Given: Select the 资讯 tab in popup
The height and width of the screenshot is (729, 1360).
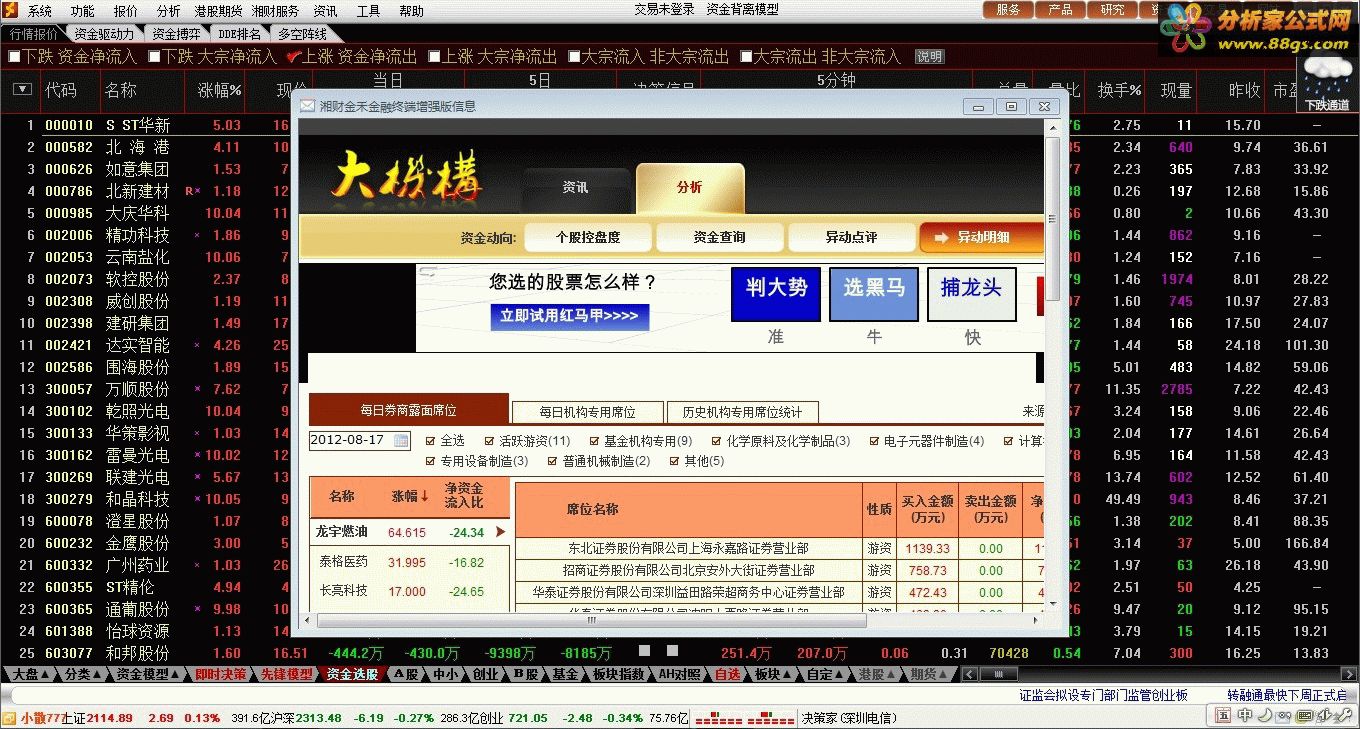Looking at the screenshot, I should [576, 187].
